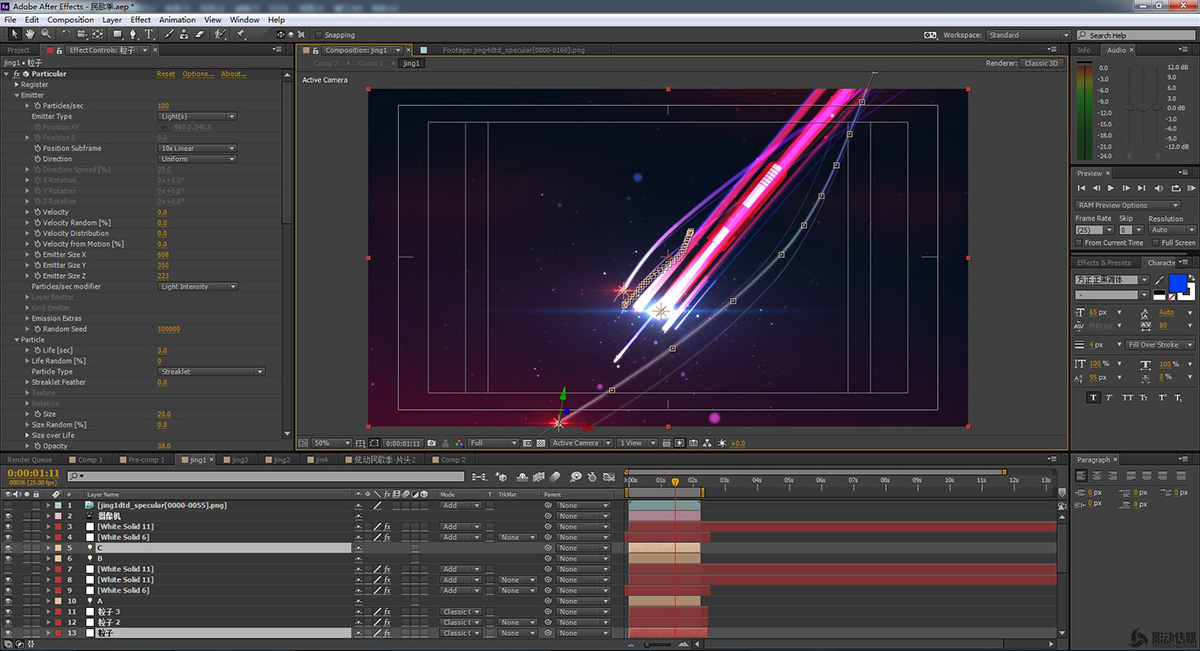The image size is (1200, 651).
Task: Select the Puppet Pin tool
Action: 240,34
